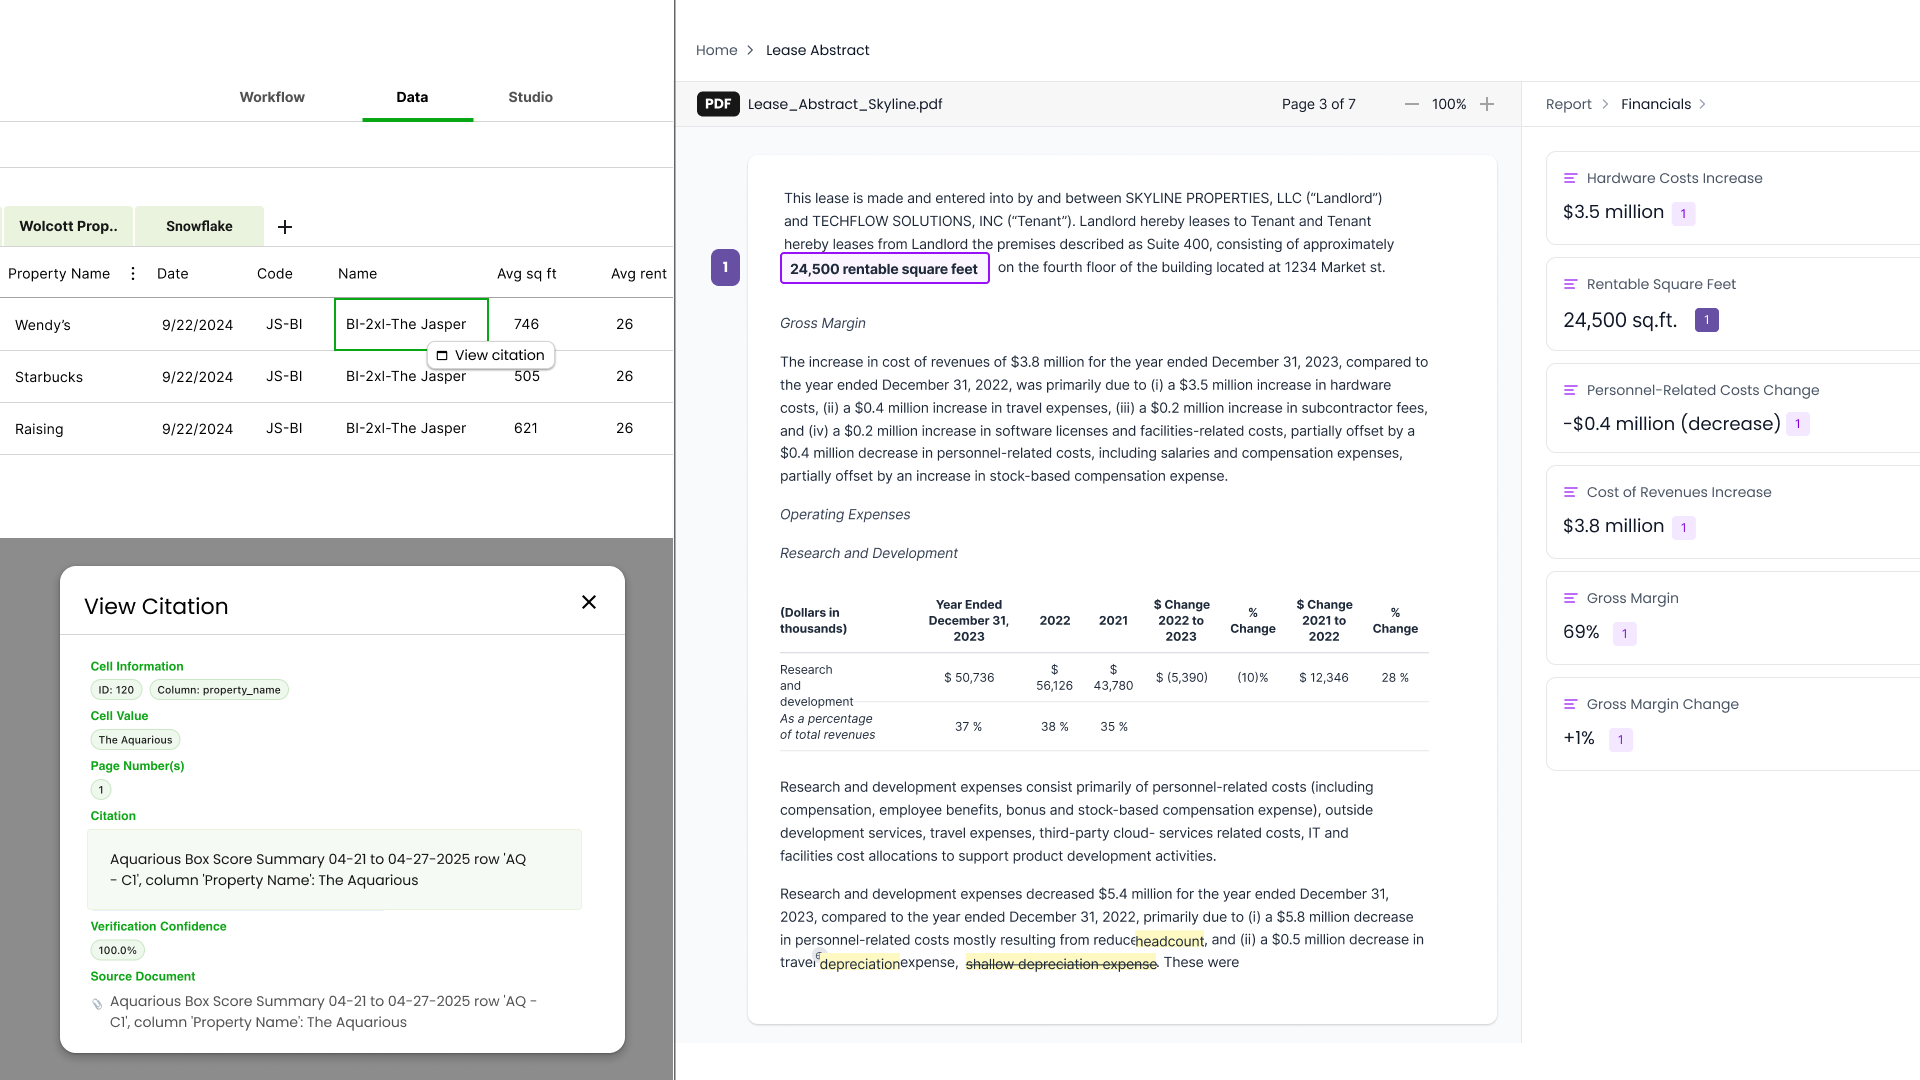Click View citation popup button

tap(491, 355)
